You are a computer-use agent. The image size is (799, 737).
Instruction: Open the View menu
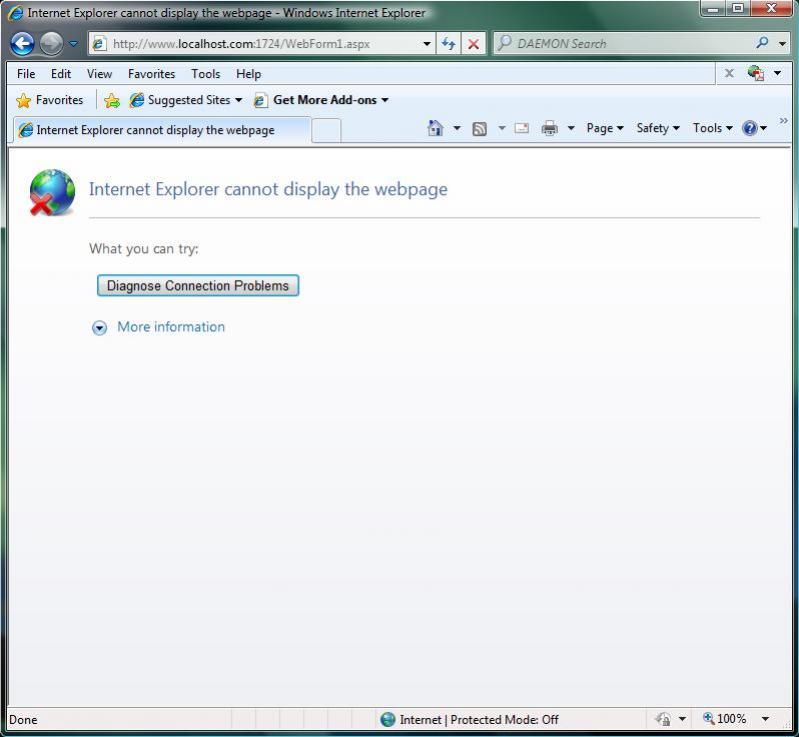[x=99, y=74]
